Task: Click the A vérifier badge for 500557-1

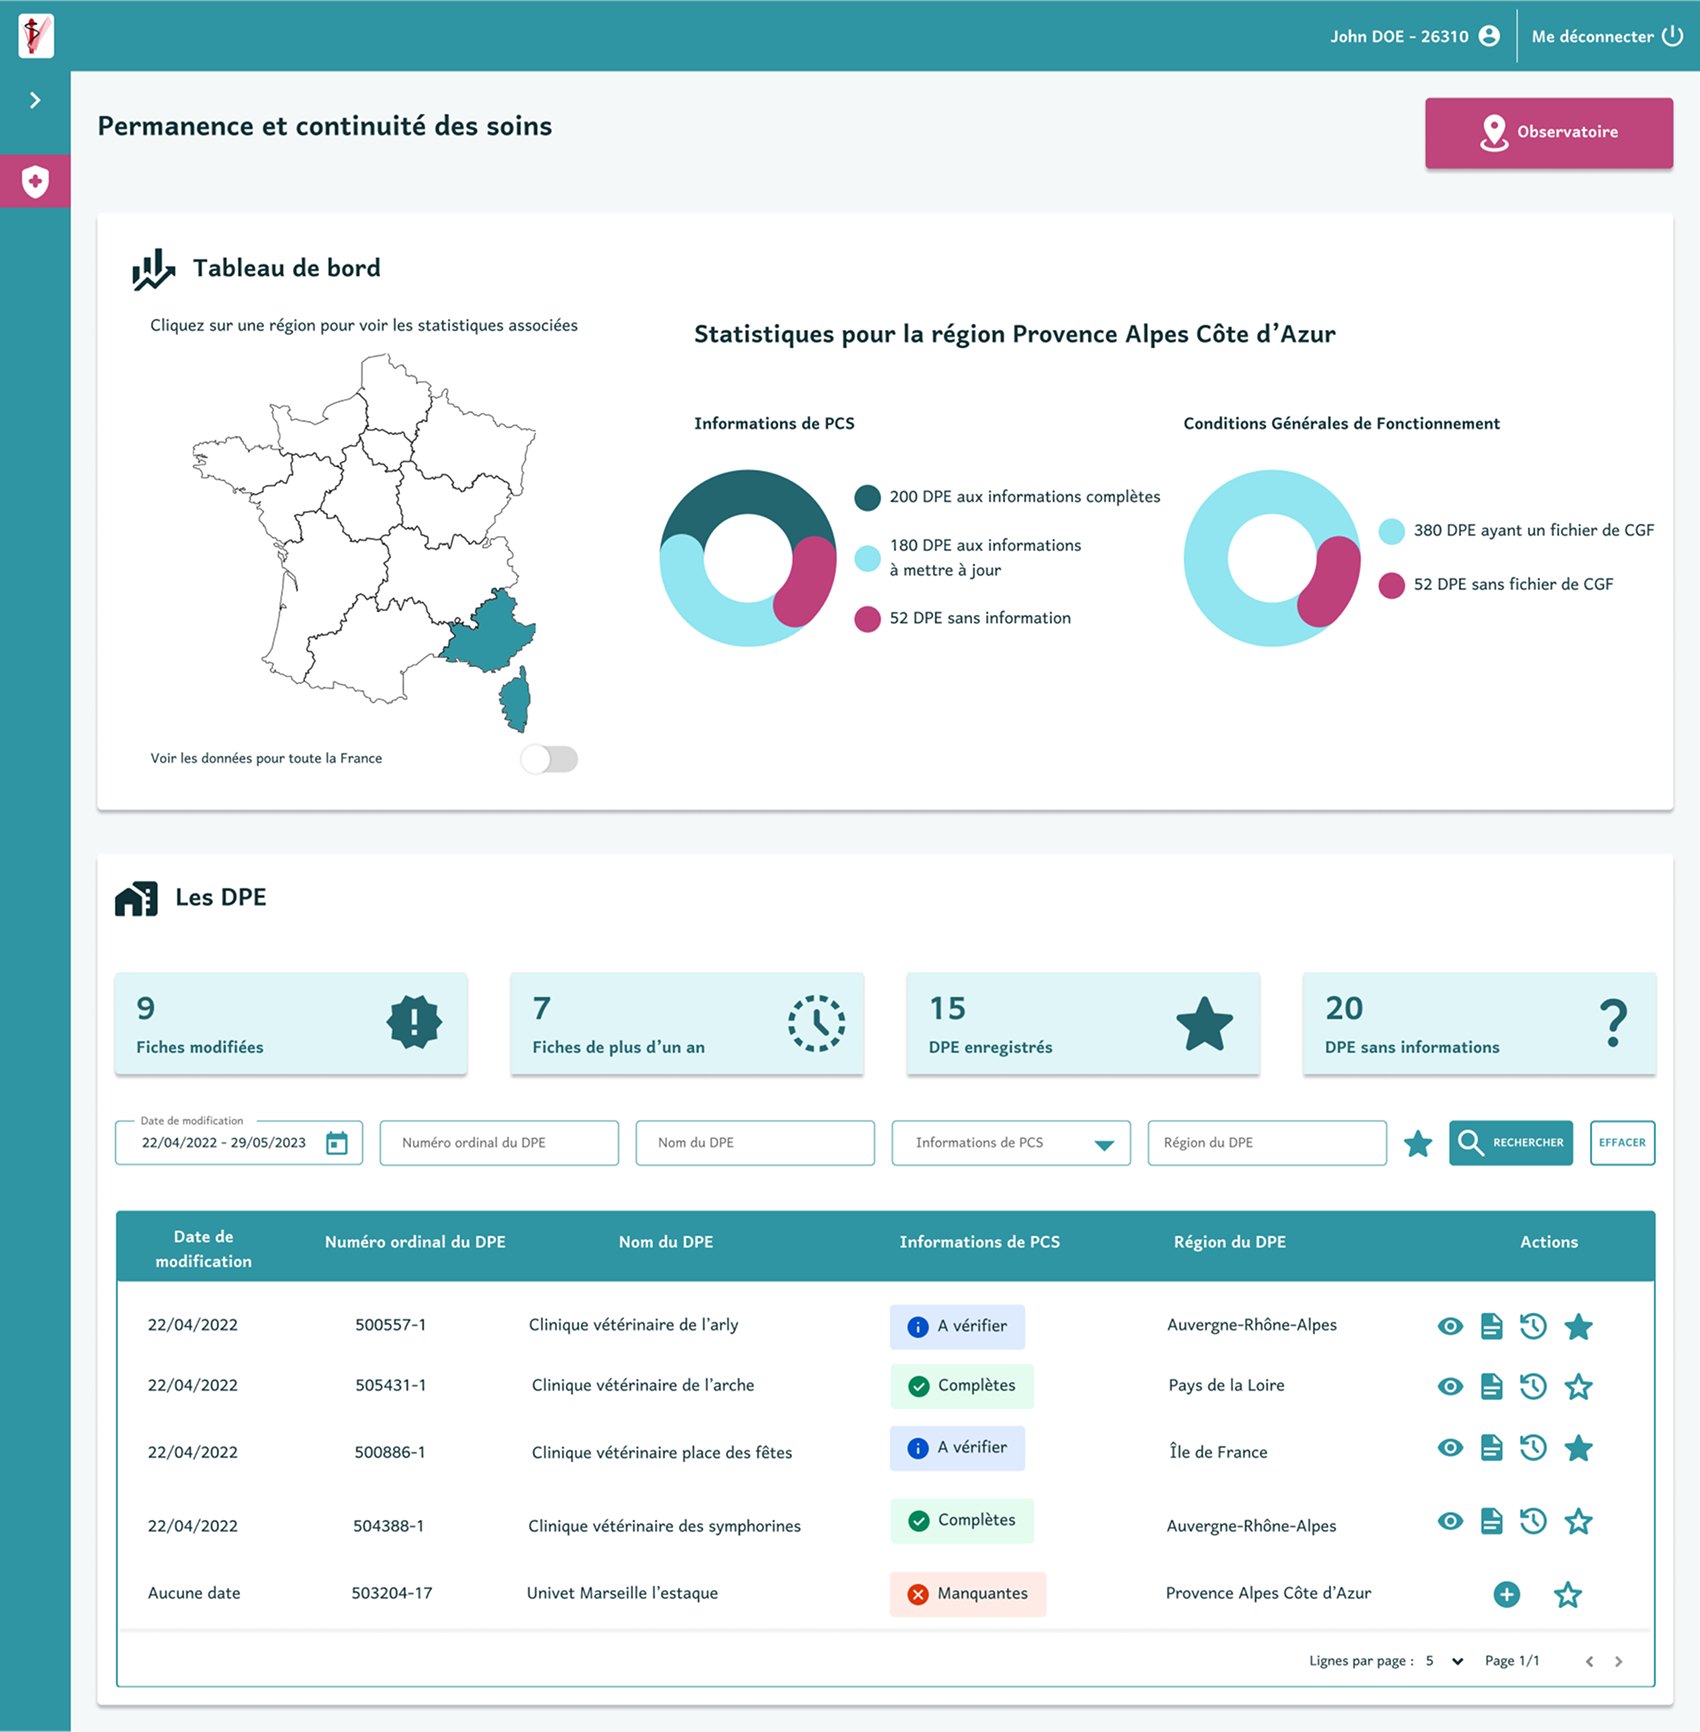Action: pyautogui.click(x=957, y=1327)
